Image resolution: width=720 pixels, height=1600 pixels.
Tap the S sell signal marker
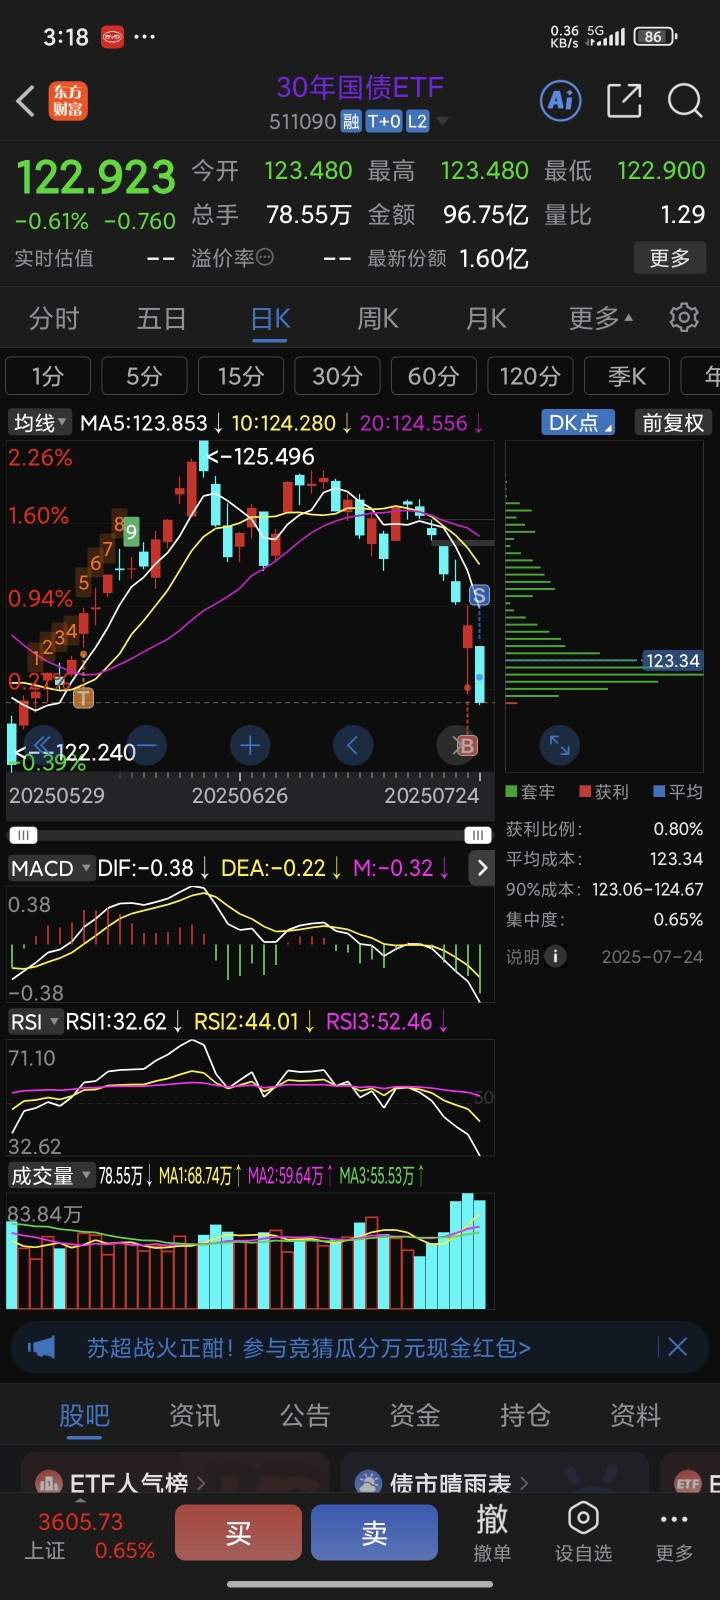click(479, 596)
